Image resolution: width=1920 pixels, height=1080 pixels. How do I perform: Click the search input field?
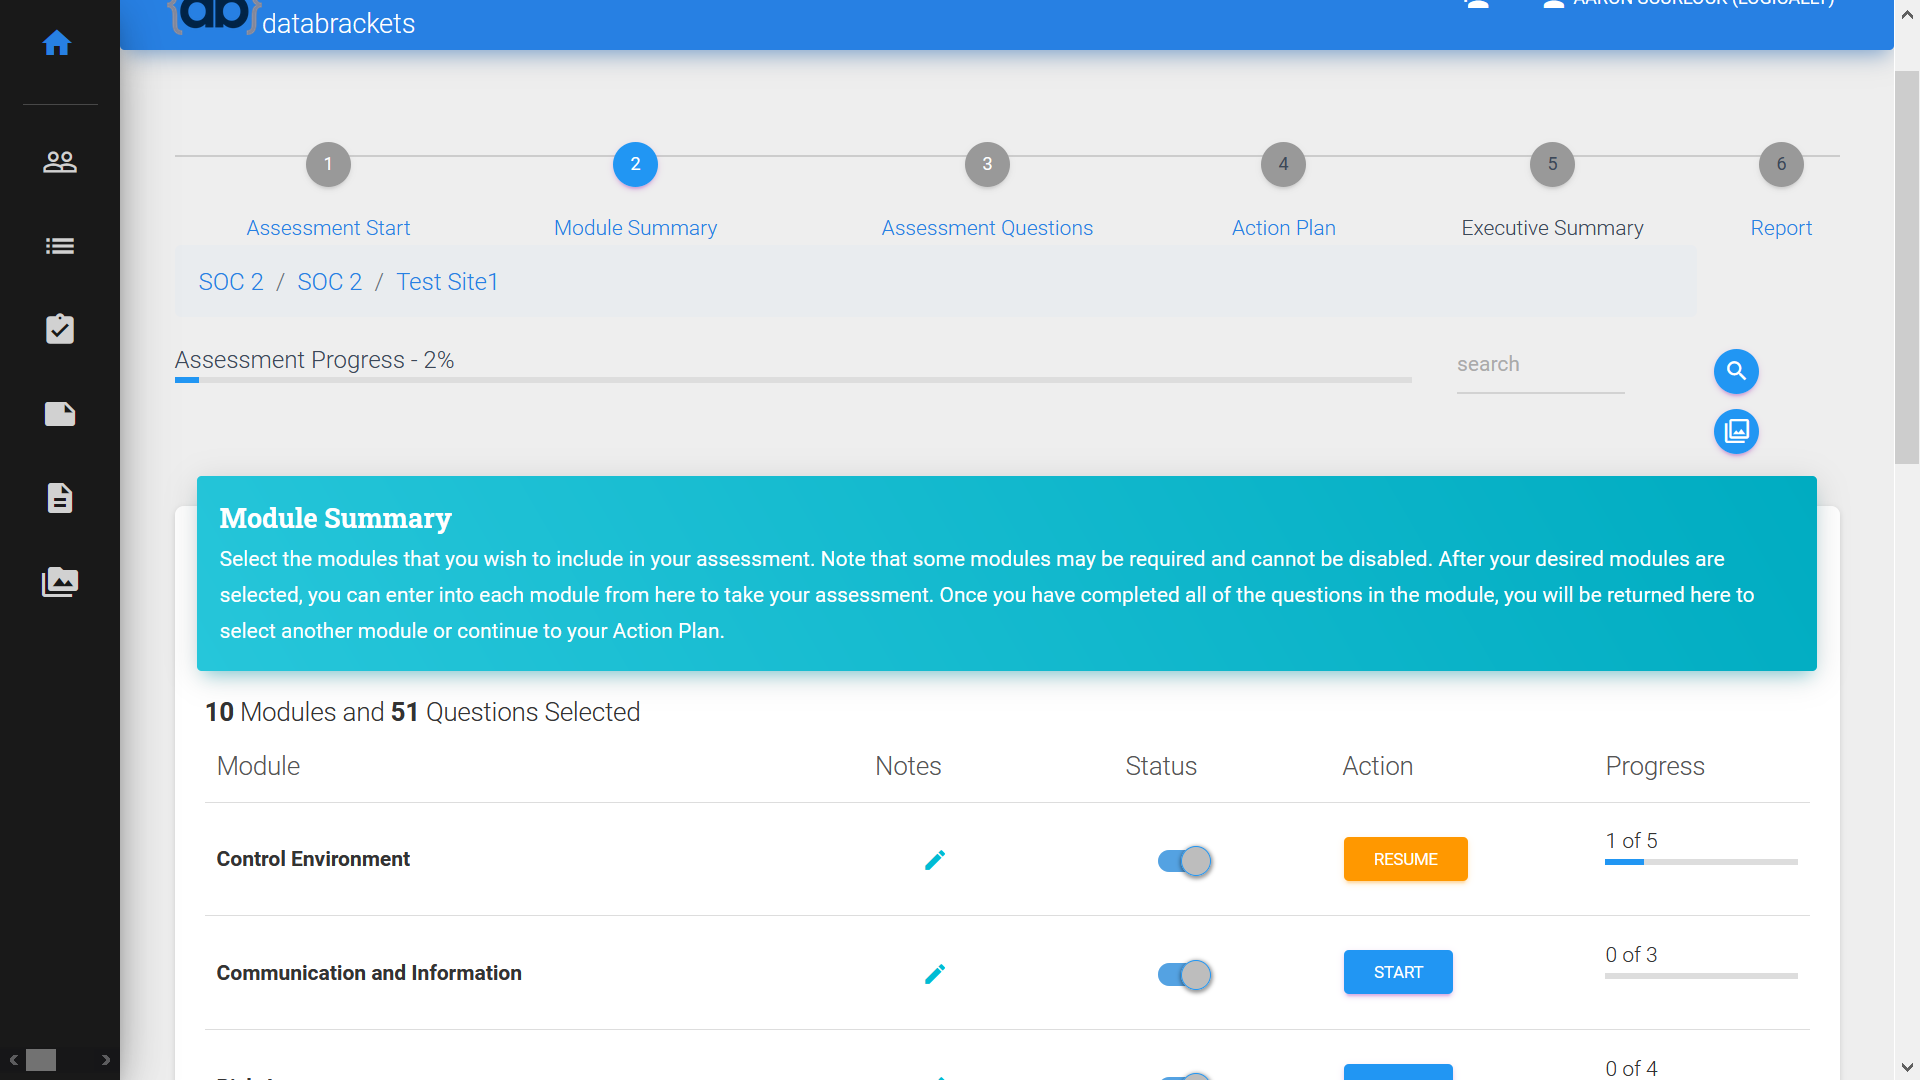click(1540, 366)
